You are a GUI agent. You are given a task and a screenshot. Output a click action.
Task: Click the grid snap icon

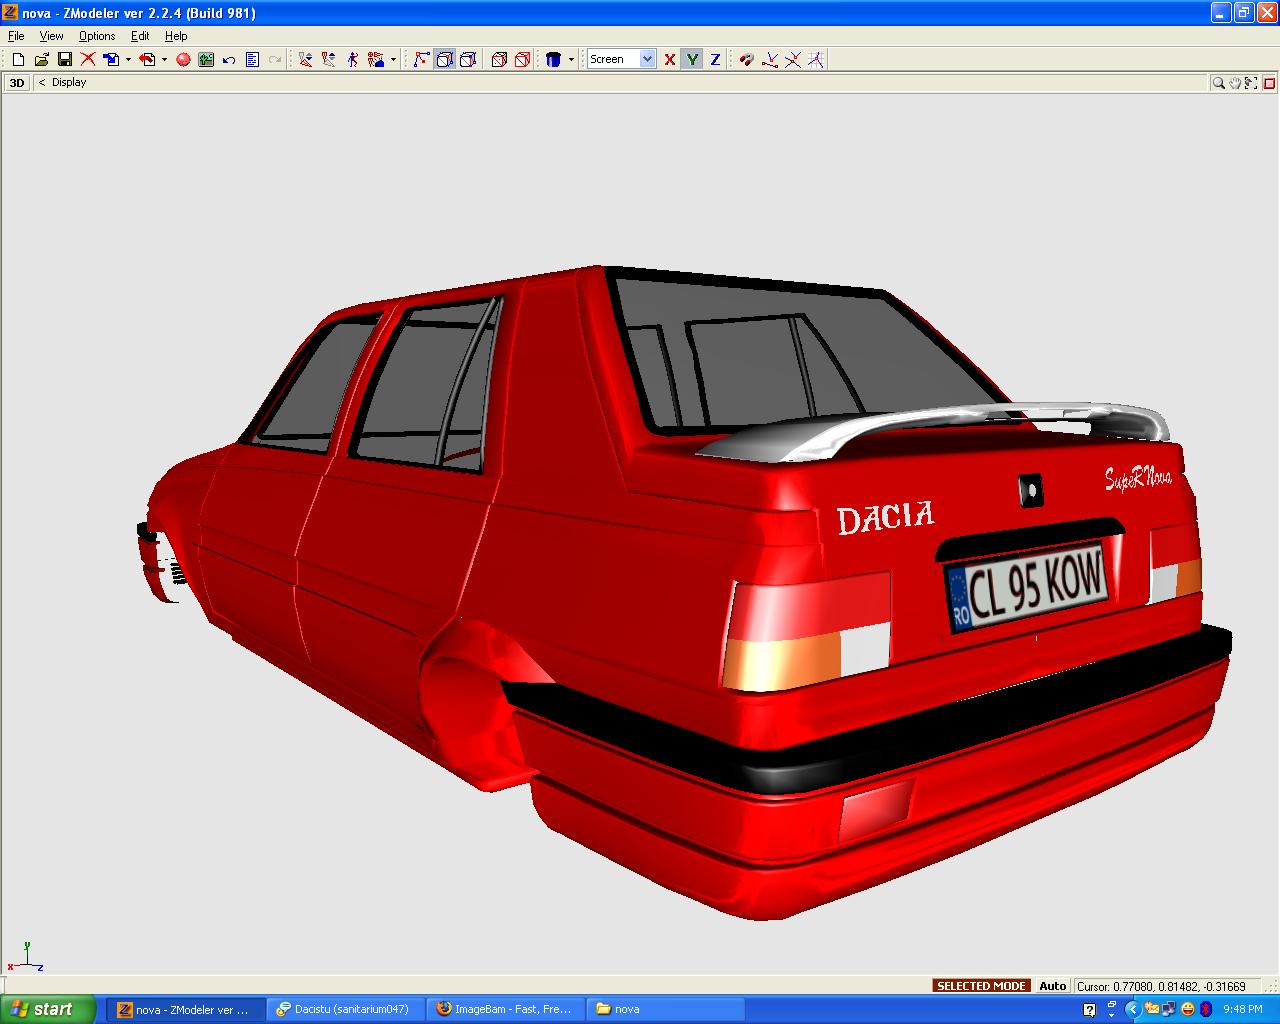[x=816, y=60]
